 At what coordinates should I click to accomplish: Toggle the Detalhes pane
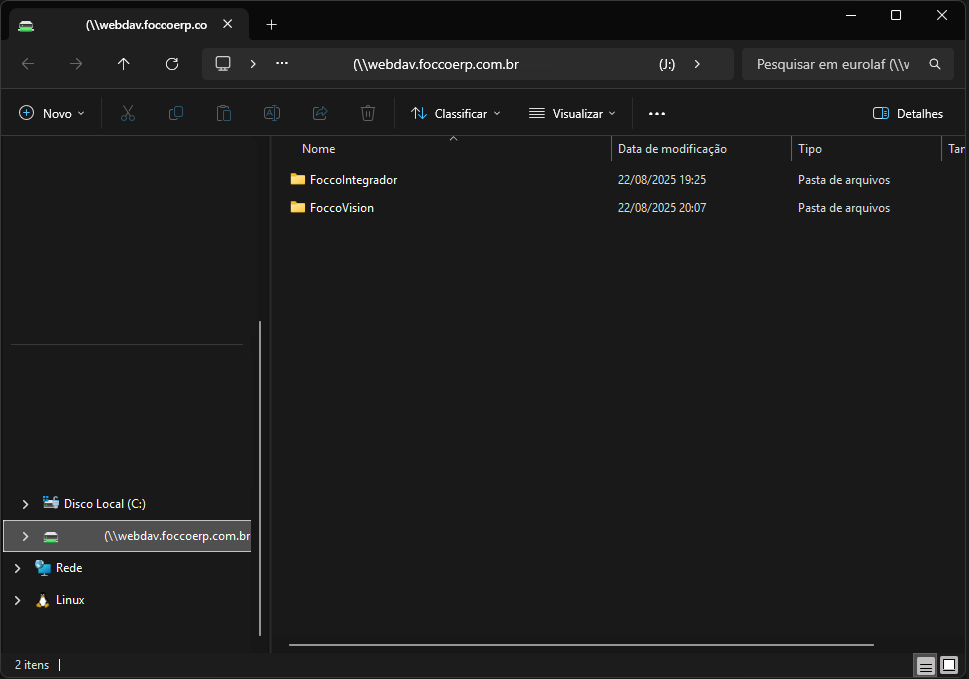908,114
